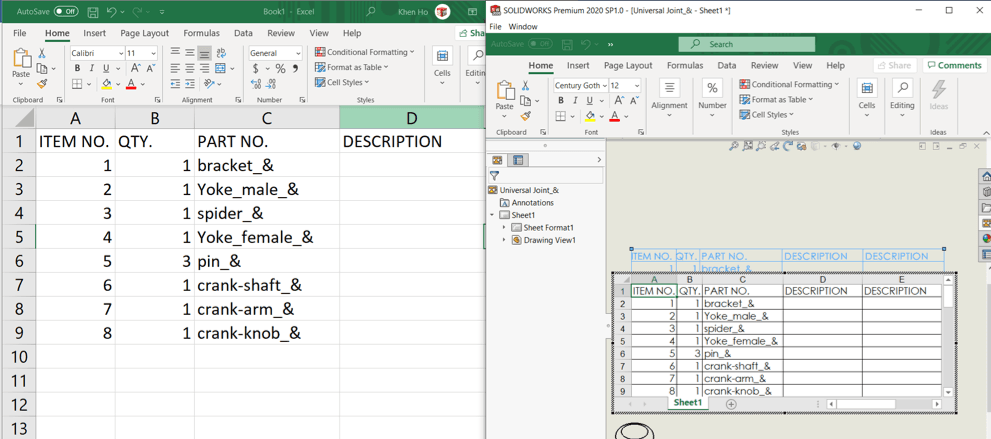Open Format as Table in Book1 Excel
This screenshot has height=439, width=991.
click(351, 67)
